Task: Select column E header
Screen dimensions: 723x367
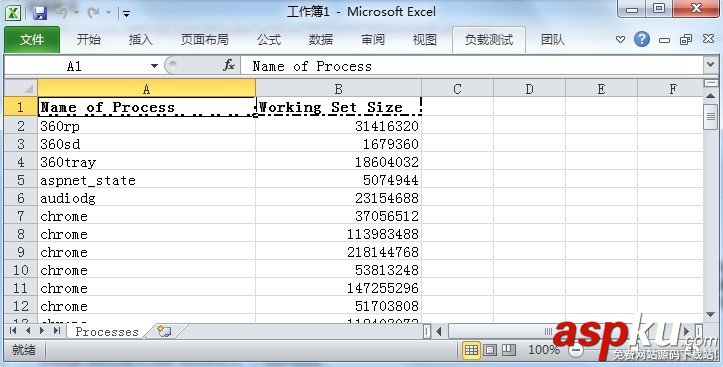Action: pos(601,89)
